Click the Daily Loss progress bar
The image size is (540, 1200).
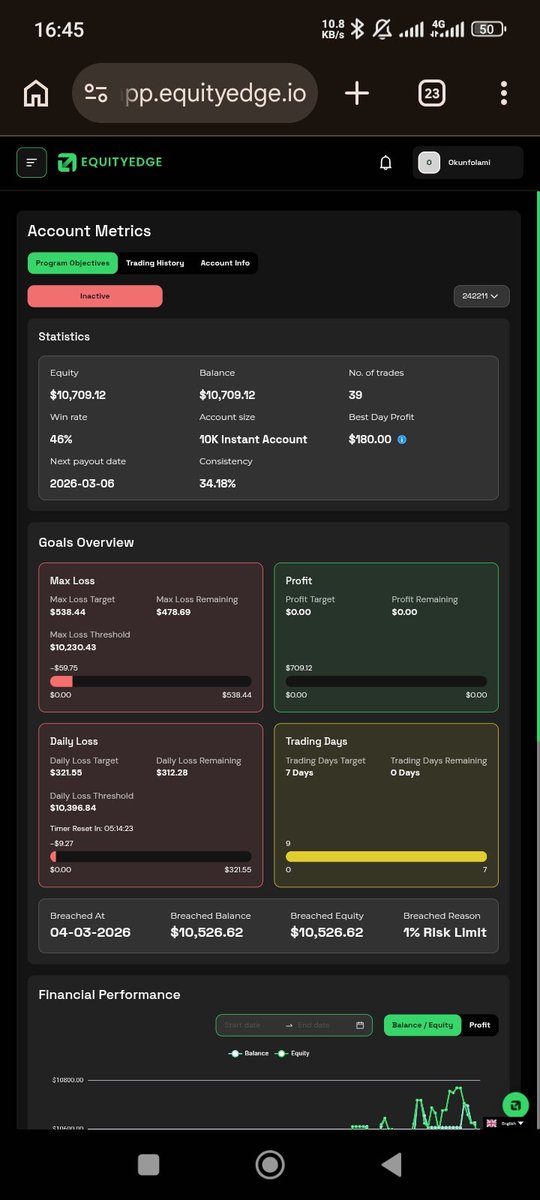(151, 857)
